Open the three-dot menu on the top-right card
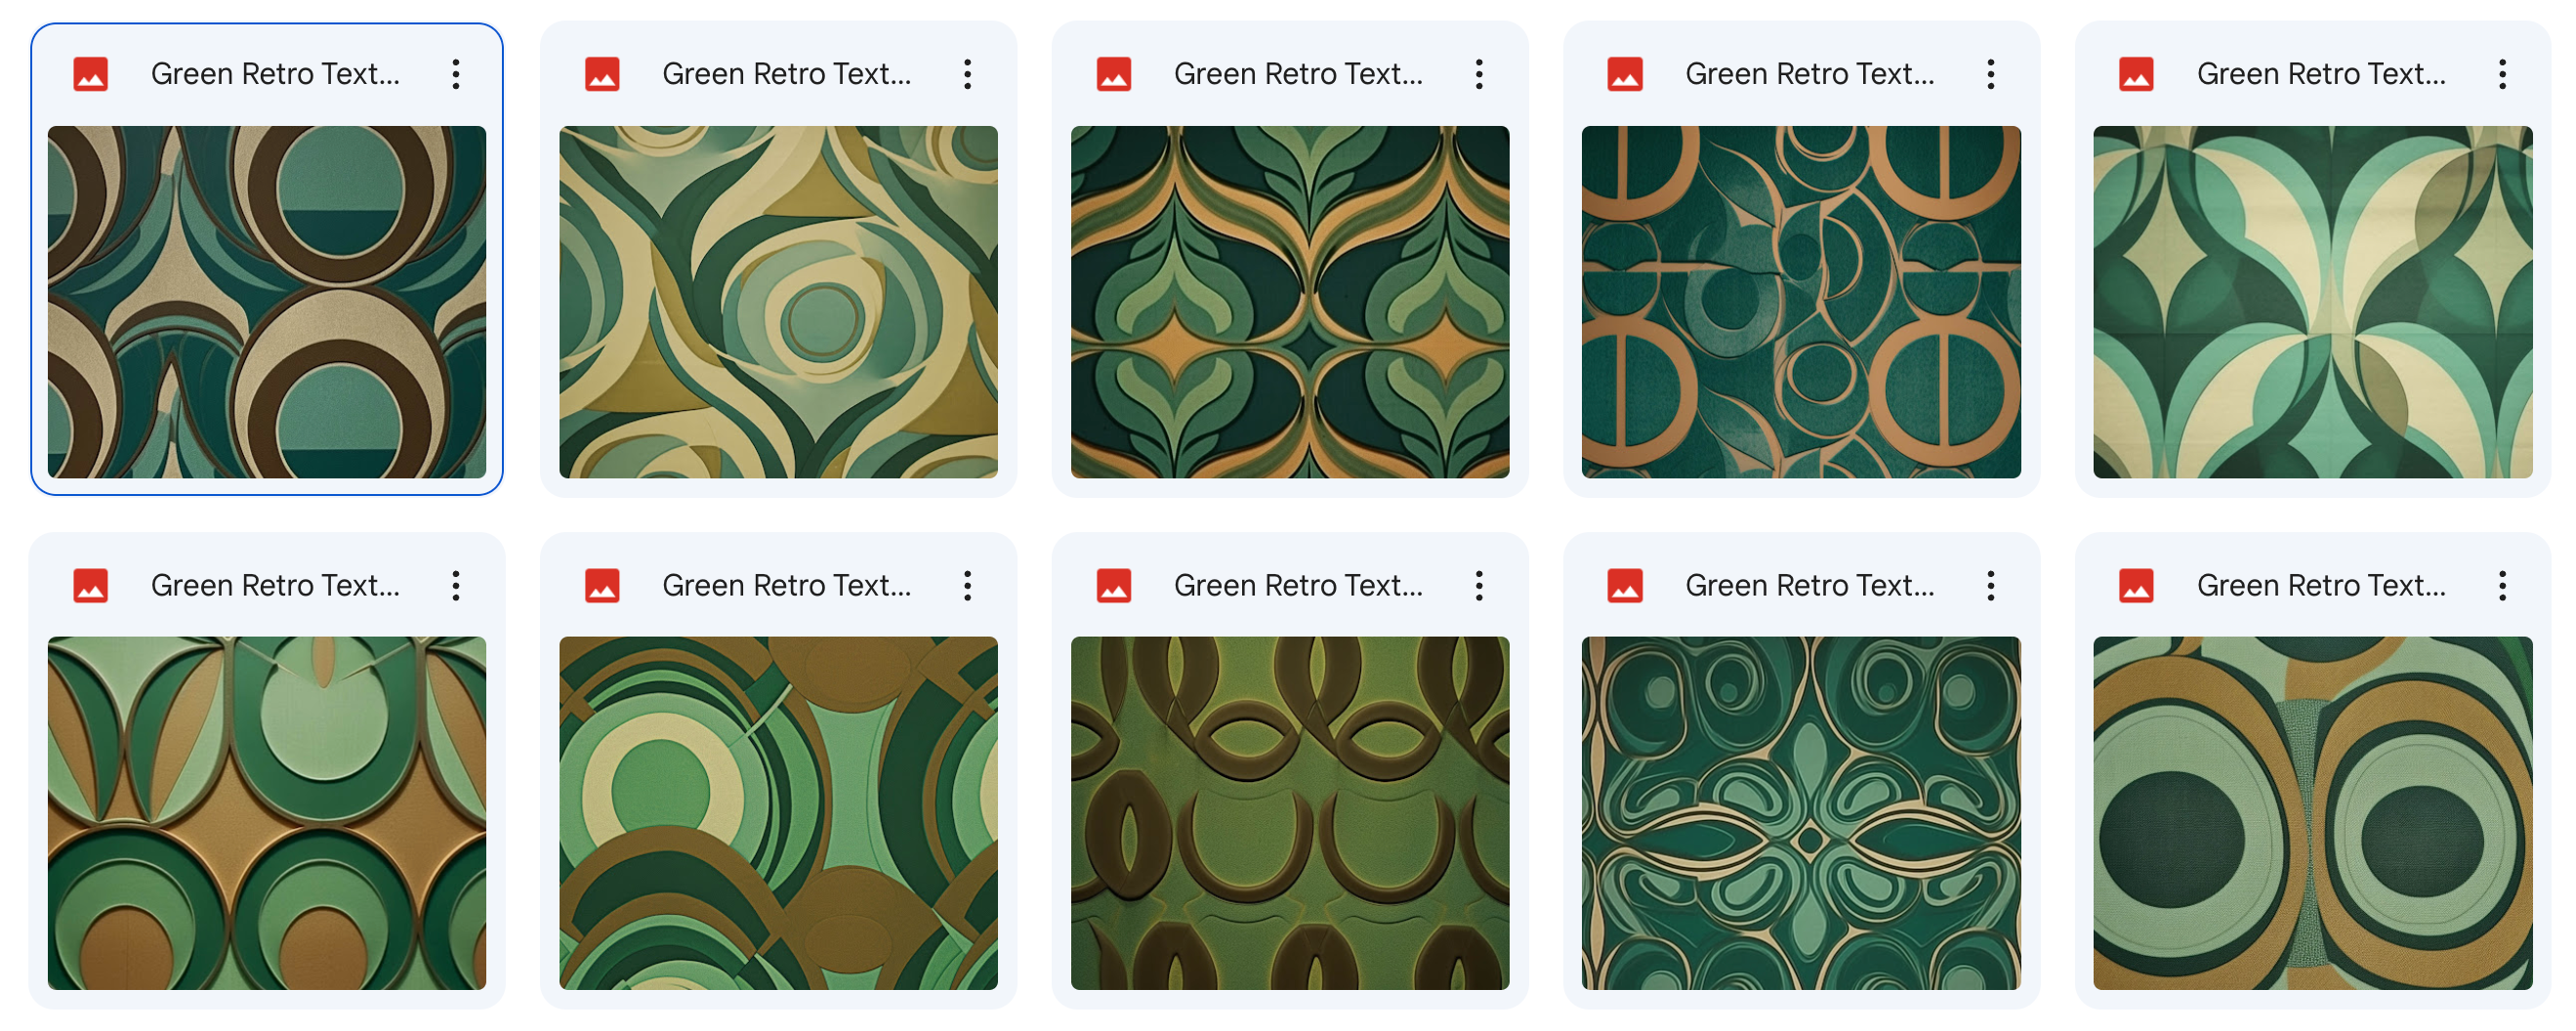 tap(2504, 73)
